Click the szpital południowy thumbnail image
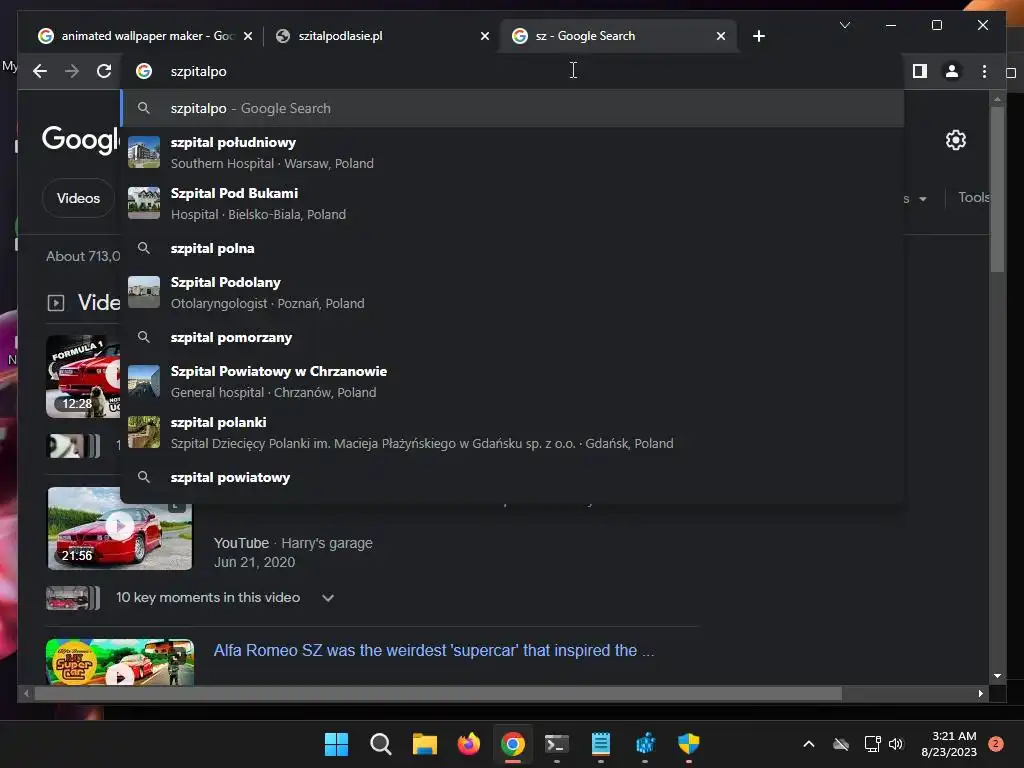The height and width of the screenshot is (768, 1024). (144, 152)
